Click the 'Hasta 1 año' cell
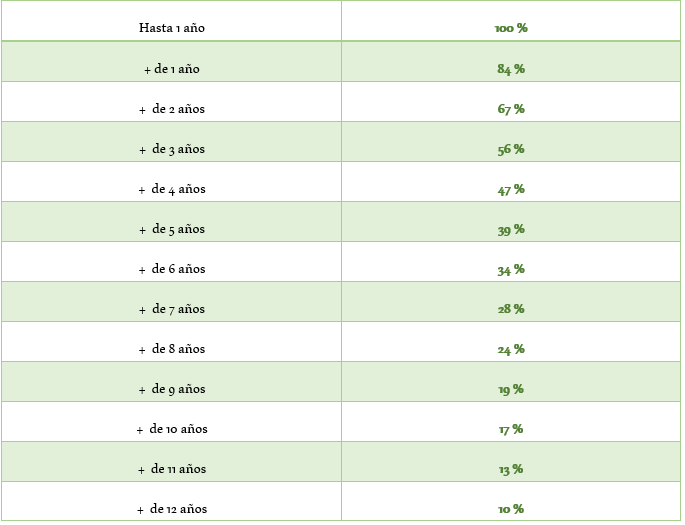685x525 pixels. [171, 28]
